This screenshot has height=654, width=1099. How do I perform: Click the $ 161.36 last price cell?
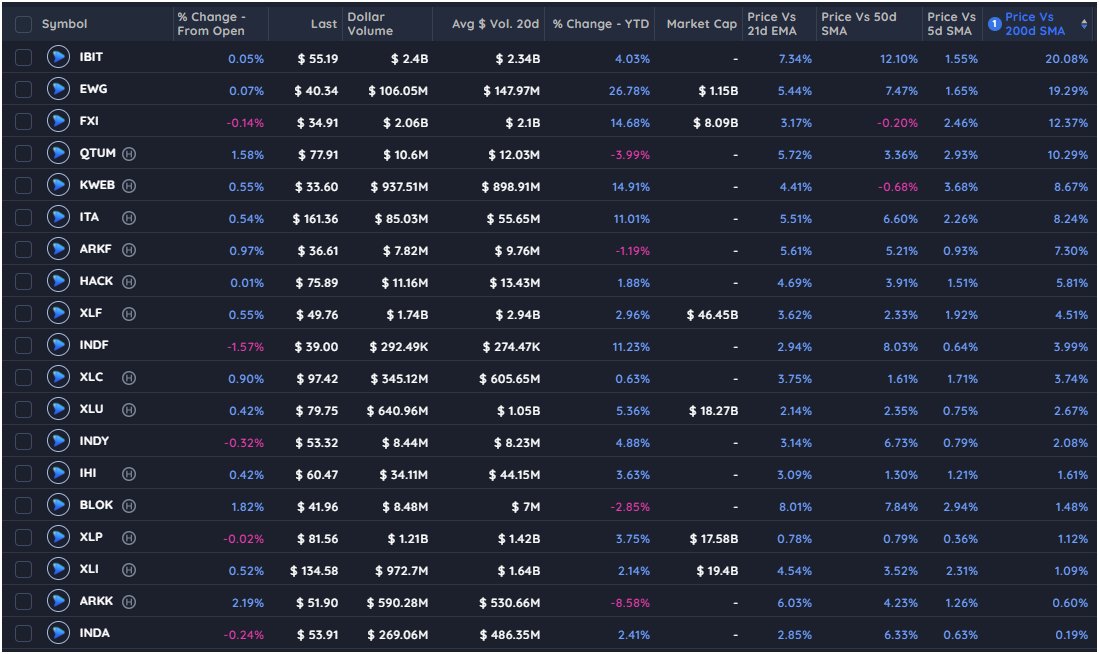315,219
